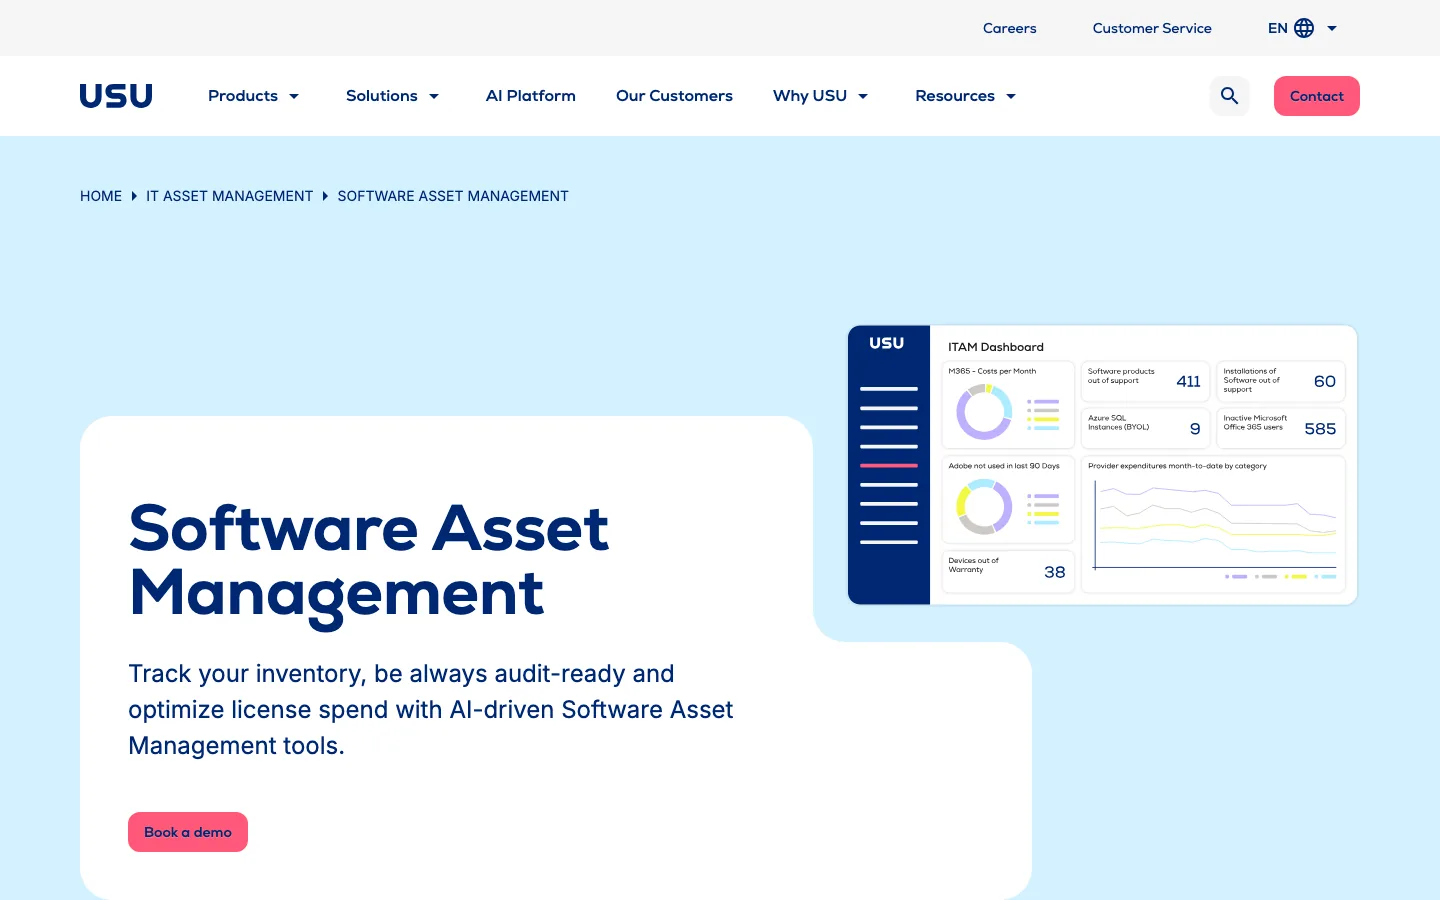Go to HOME in the breadcrumb
Screen dimensions: 1440x900
[101, 196]
